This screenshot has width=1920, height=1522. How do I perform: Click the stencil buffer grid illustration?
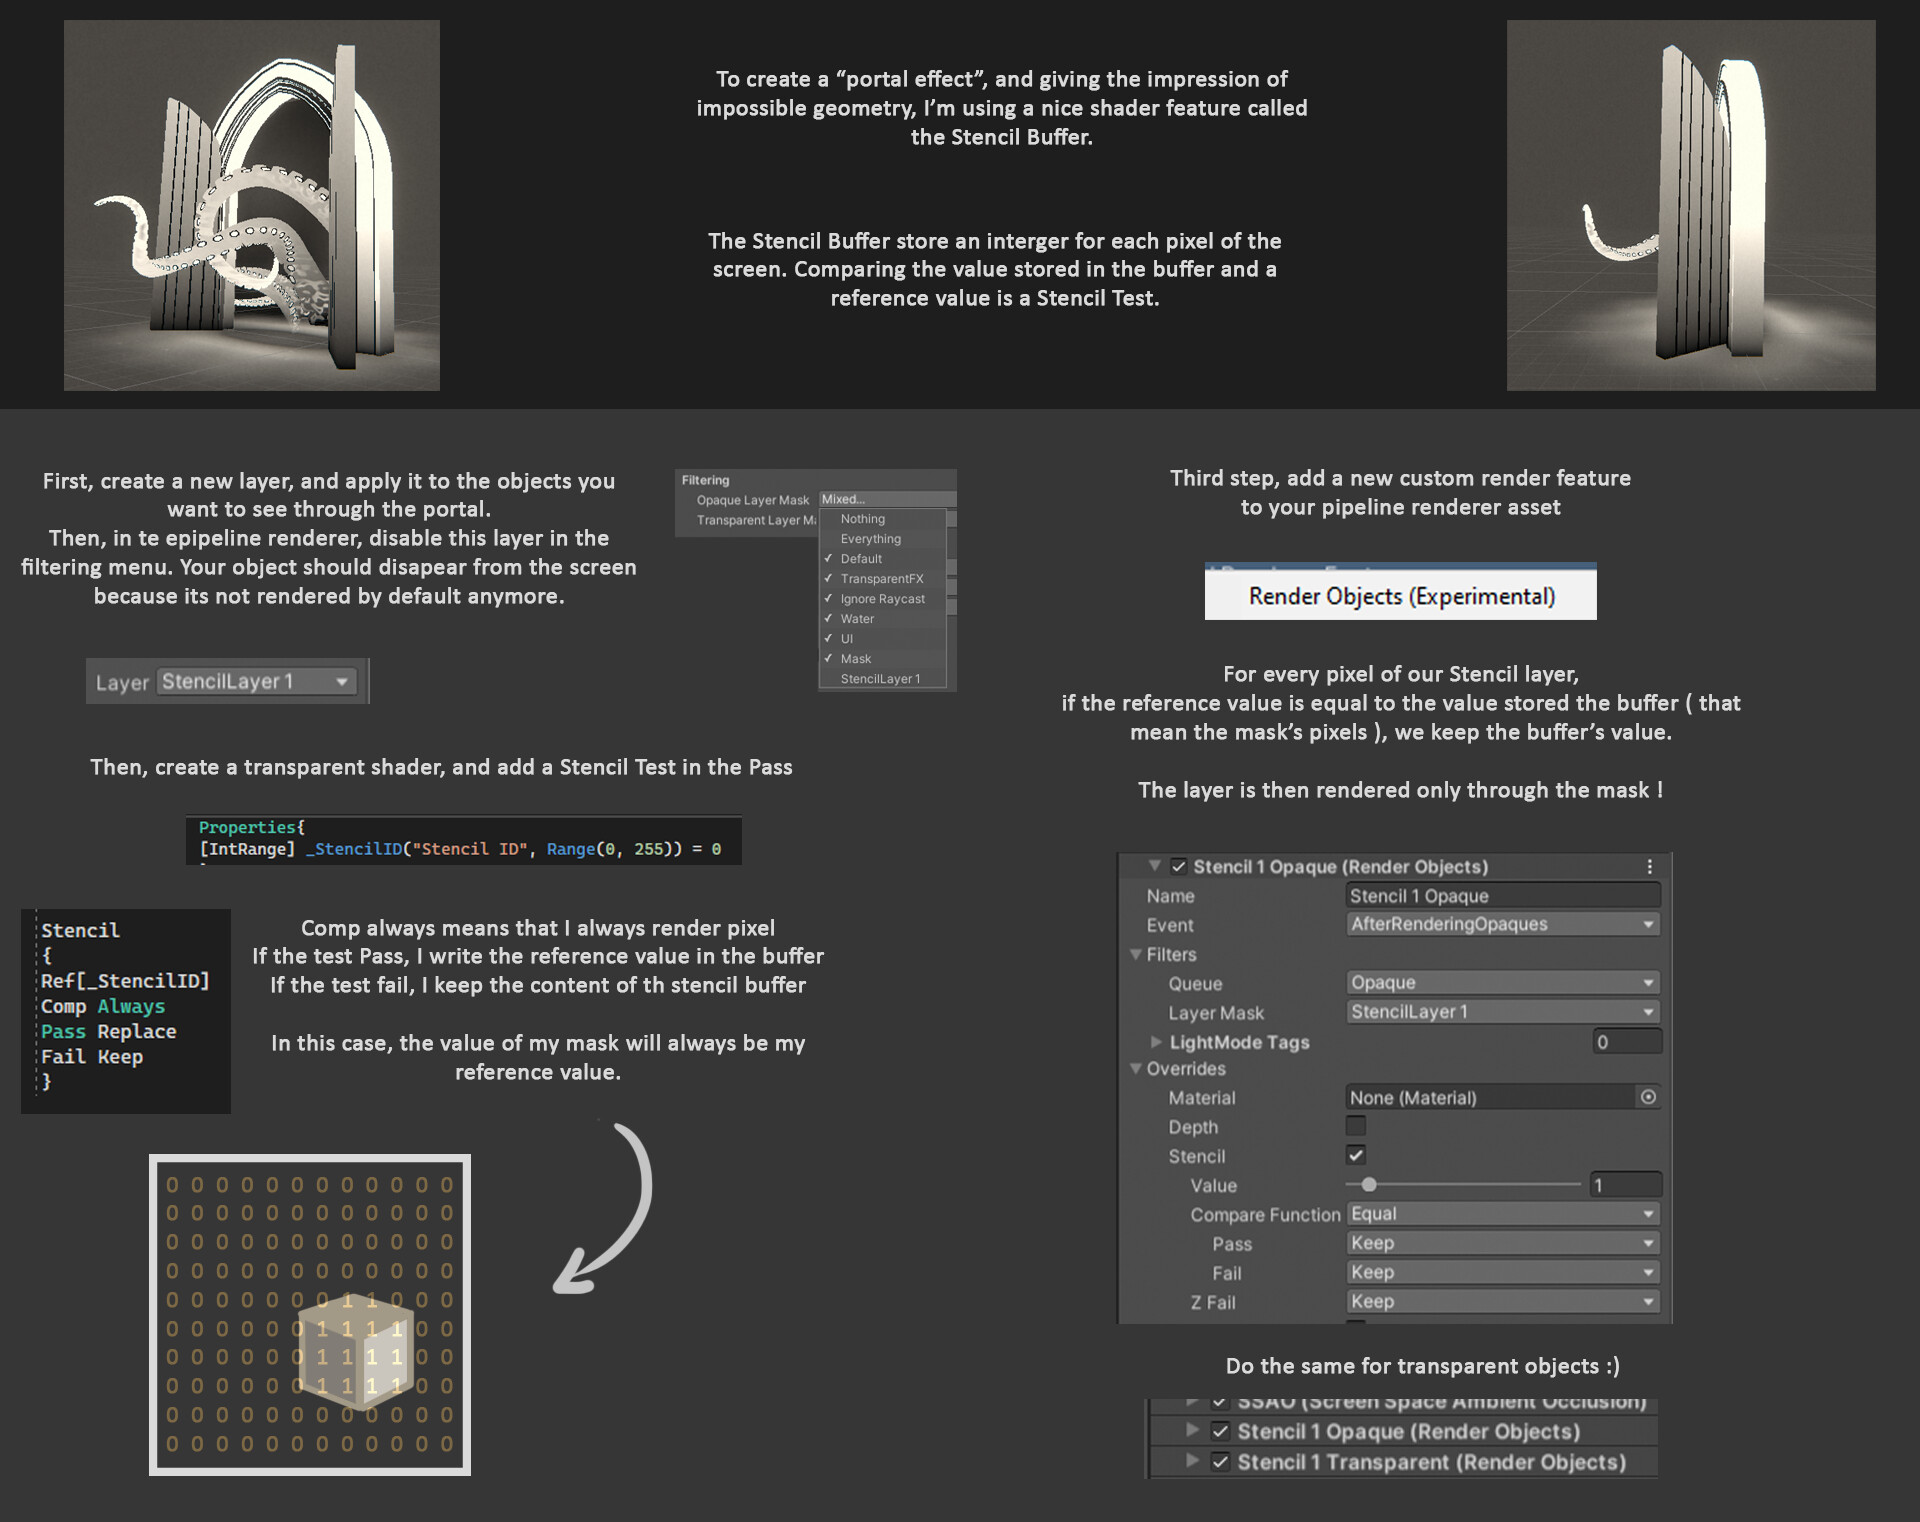click(310, 1315)
